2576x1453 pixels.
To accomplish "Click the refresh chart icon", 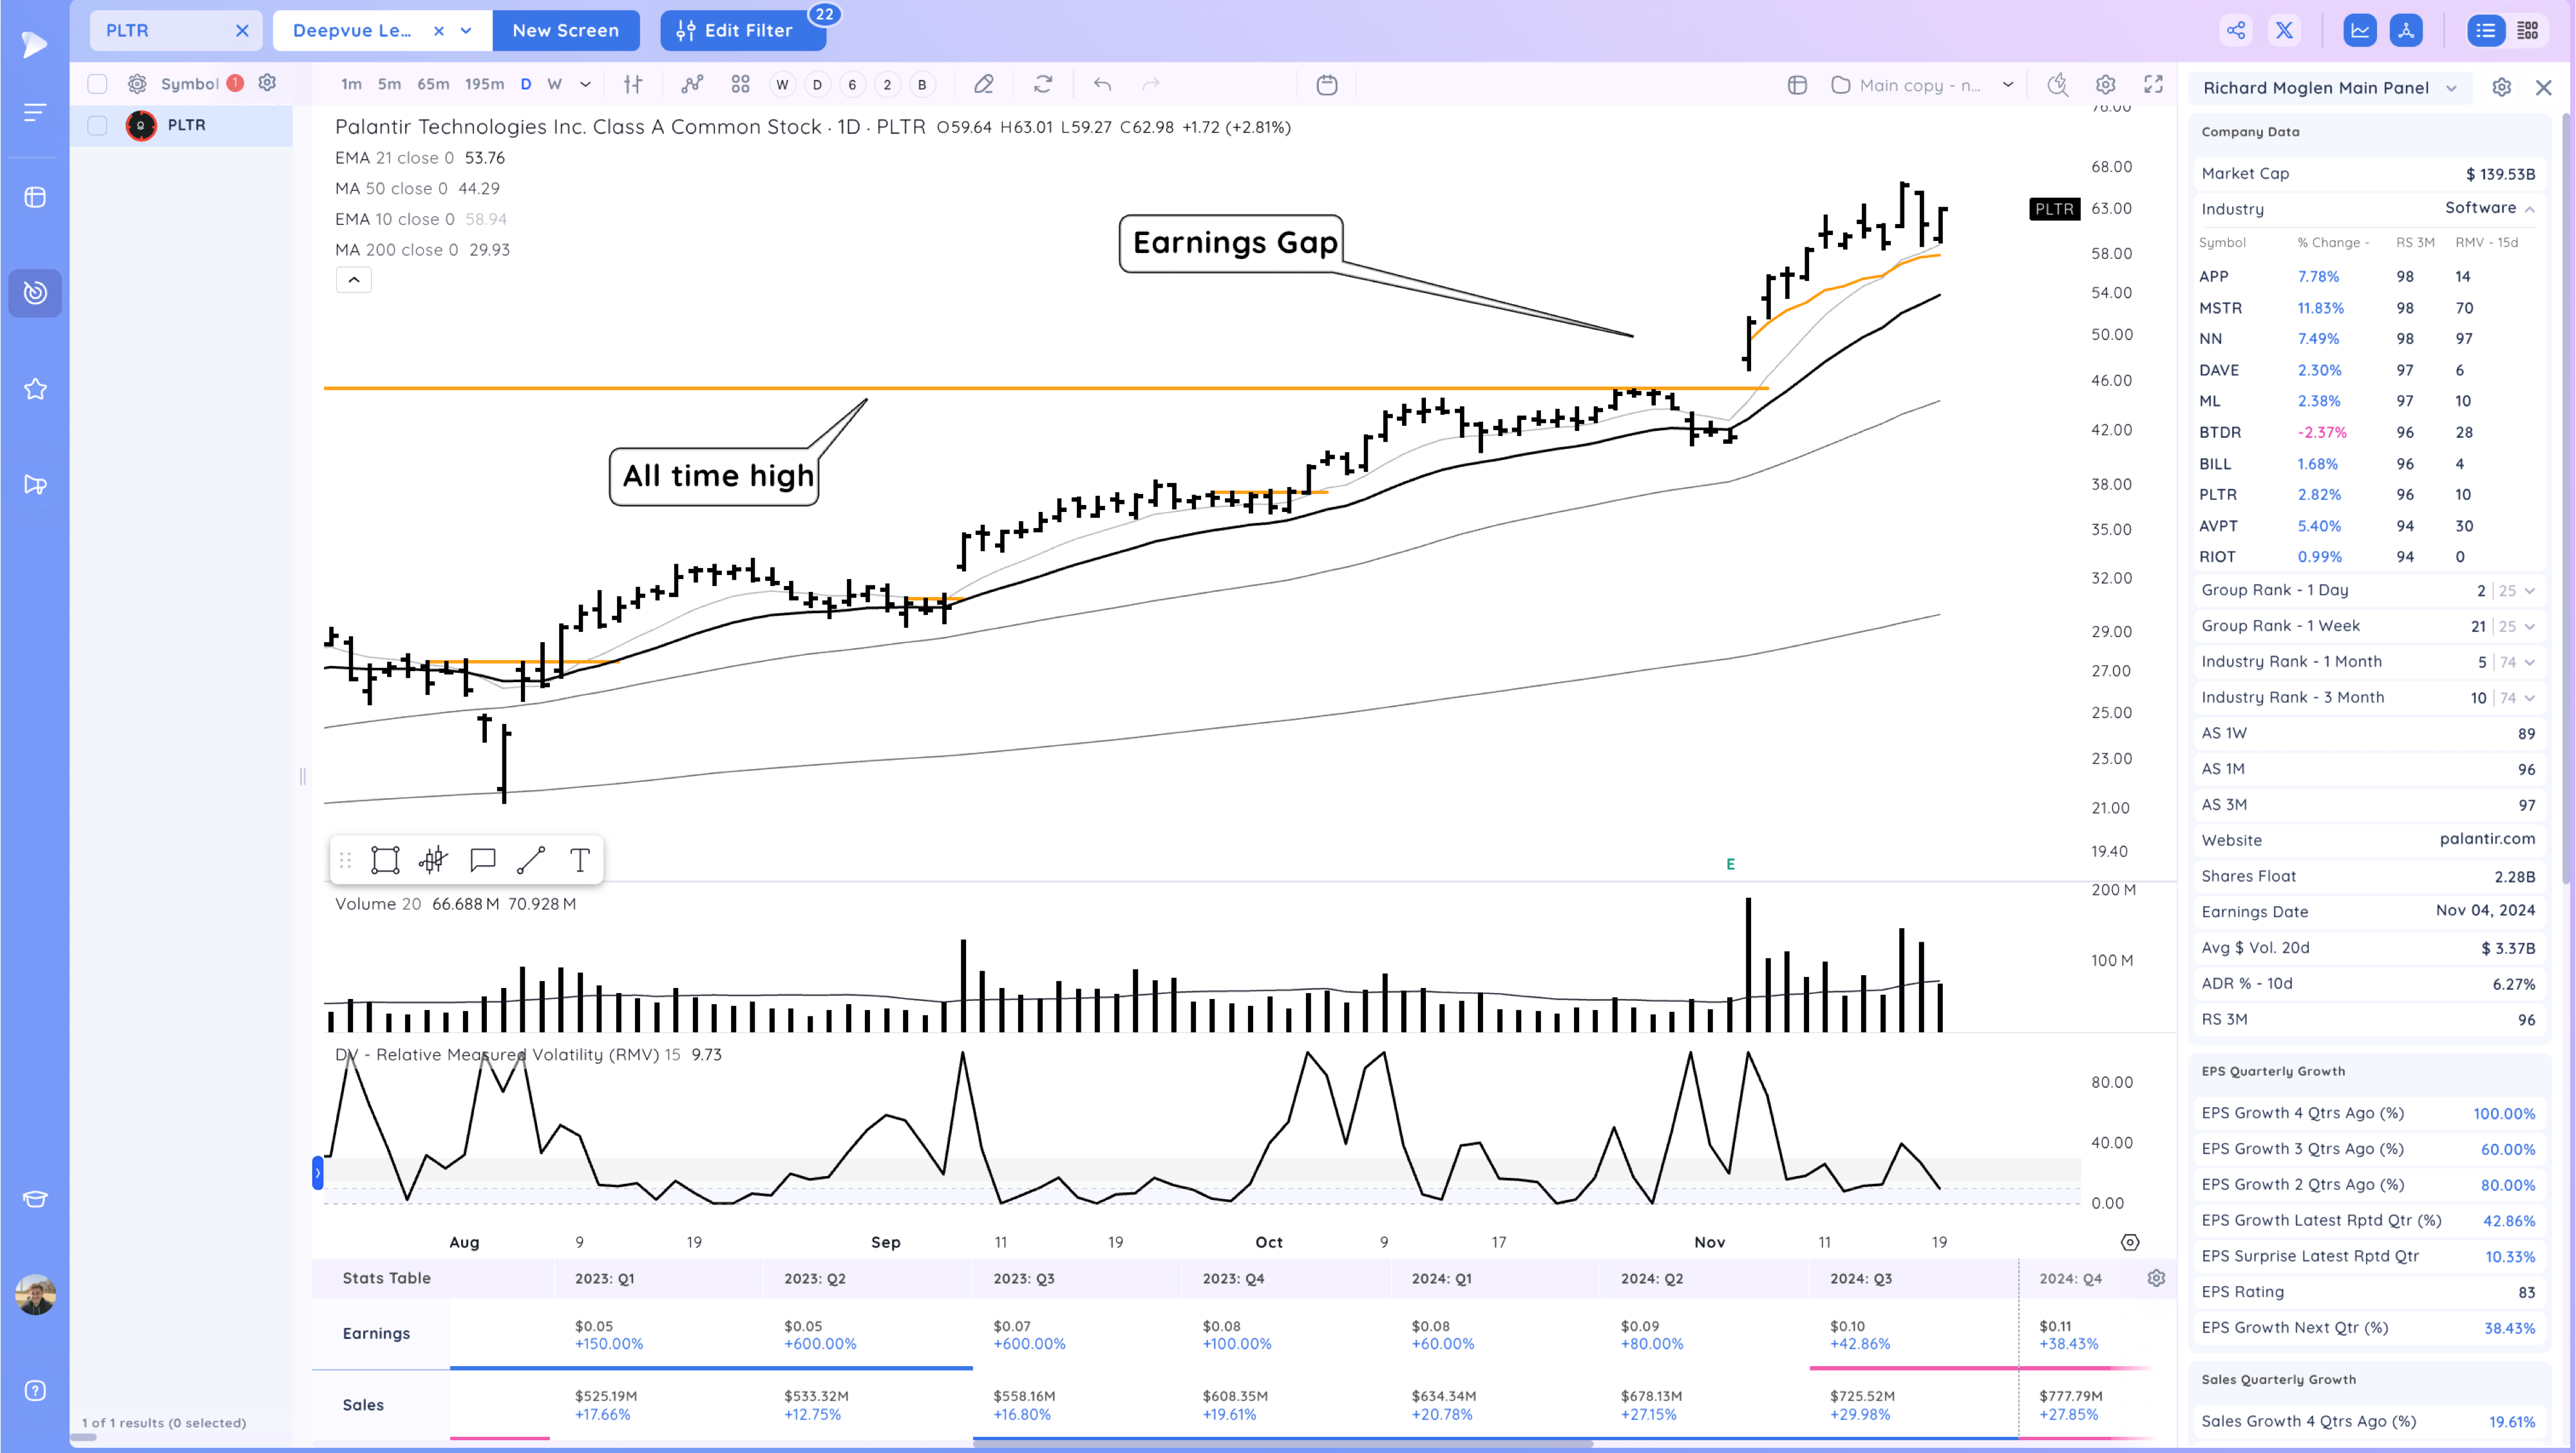I will pos(1043,85).
